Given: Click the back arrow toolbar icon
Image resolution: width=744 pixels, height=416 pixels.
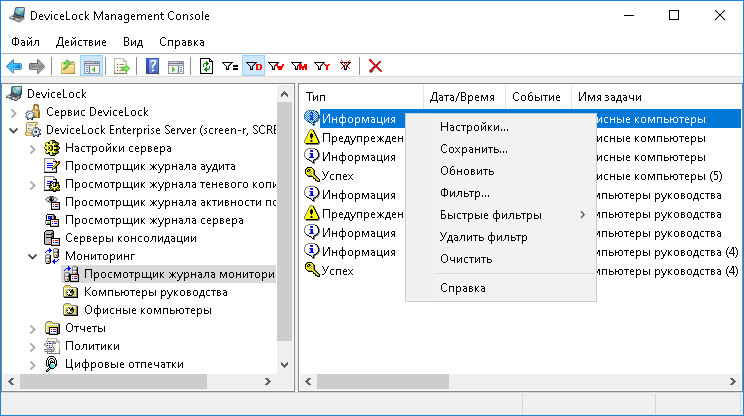Looking at the screenshot, I should point(14,67).
